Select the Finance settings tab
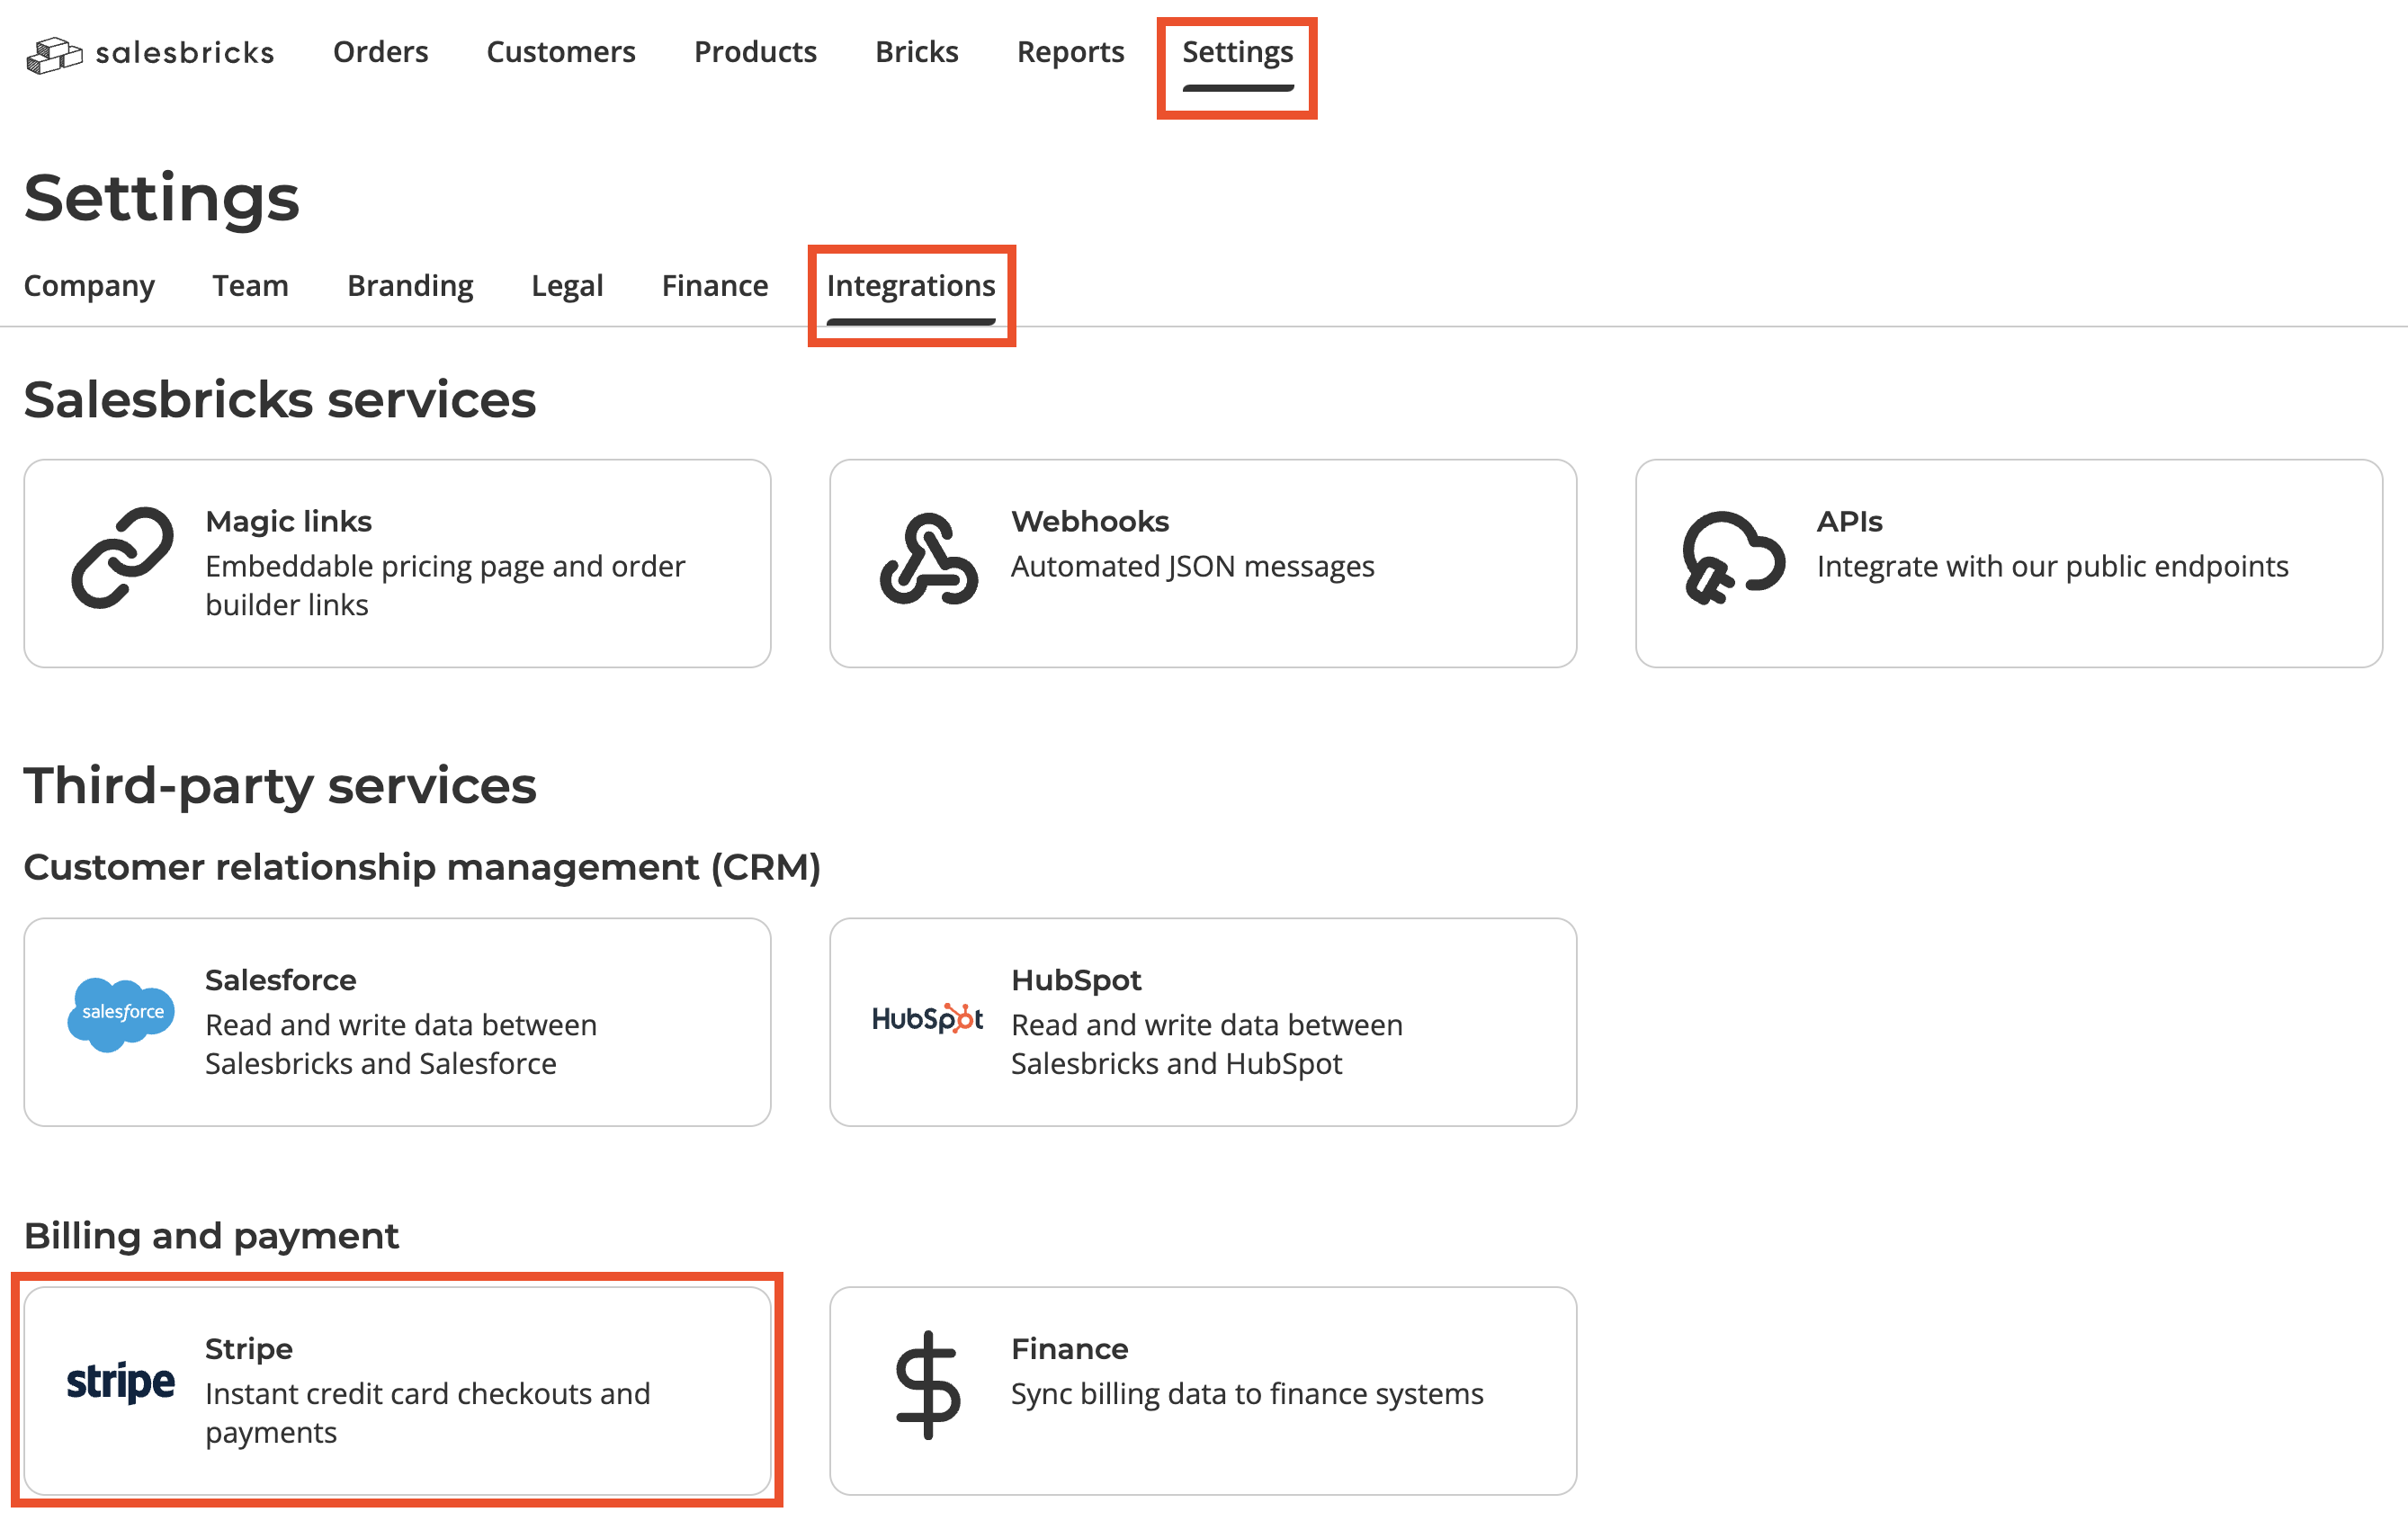Screen dimensions: 2408x1530 tap(714, 286)
